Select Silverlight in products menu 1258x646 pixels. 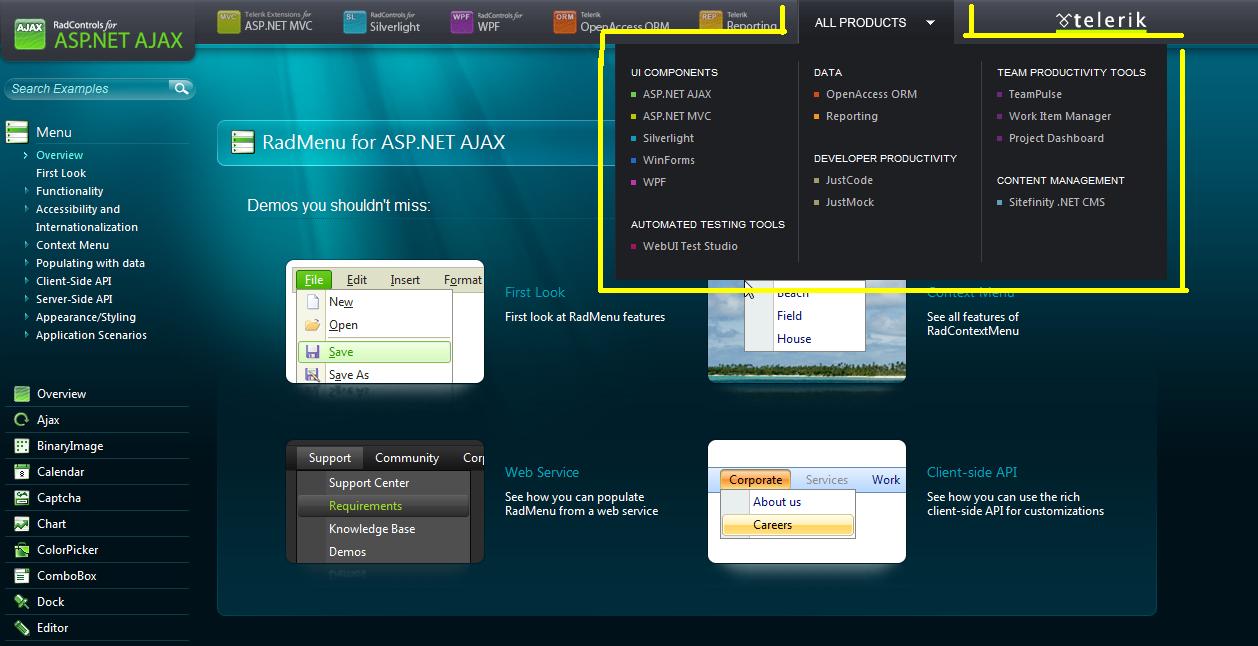point(668,138)
